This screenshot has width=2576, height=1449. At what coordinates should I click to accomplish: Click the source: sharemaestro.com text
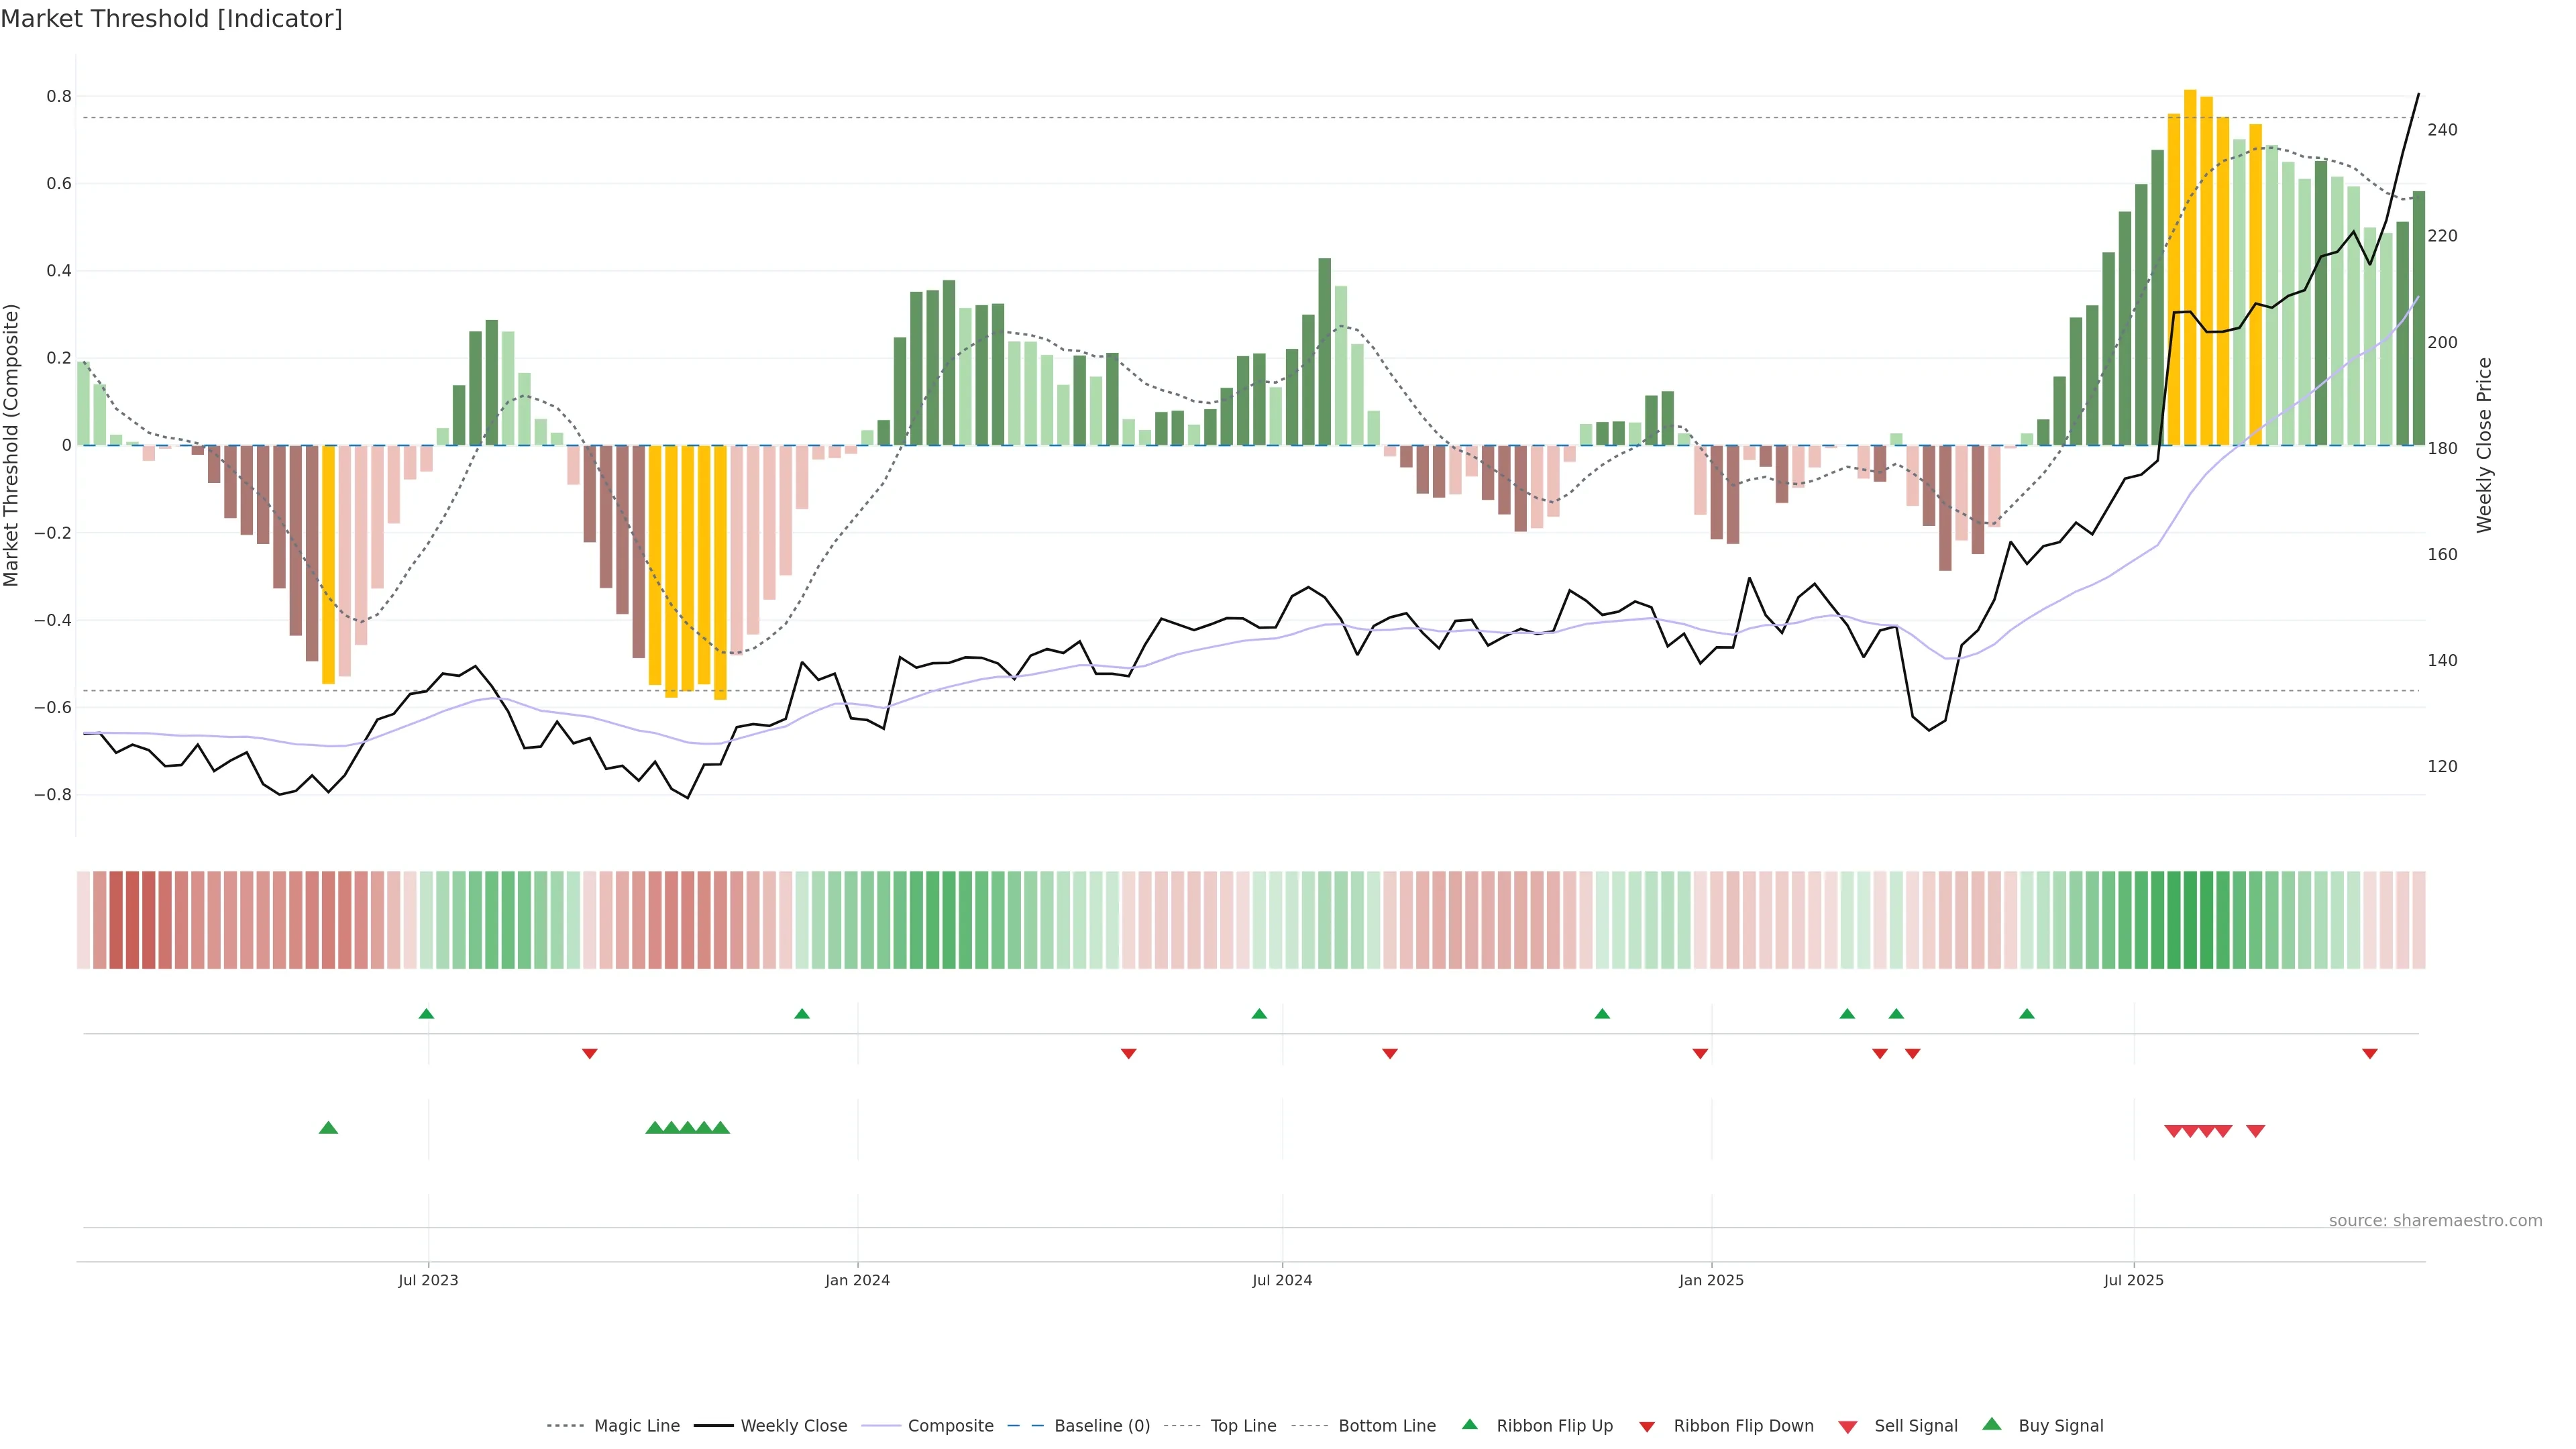click(x=2435, y=1221)
